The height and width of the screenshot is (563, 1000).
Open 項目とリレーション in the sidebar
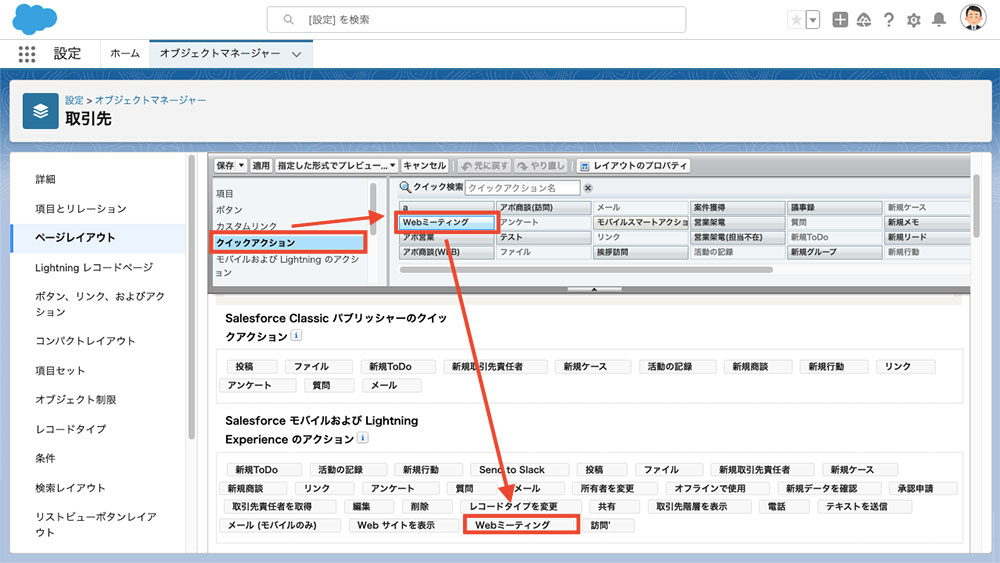click(81, 208)
